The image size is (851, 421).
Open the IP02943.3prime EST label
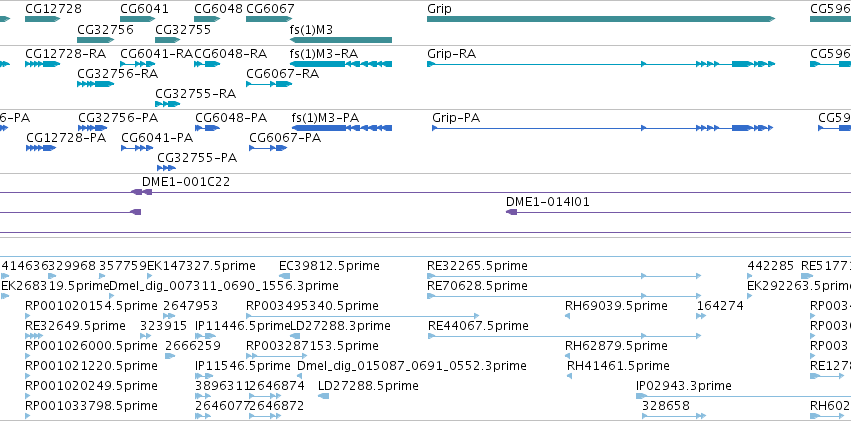[x=684, y=386]
